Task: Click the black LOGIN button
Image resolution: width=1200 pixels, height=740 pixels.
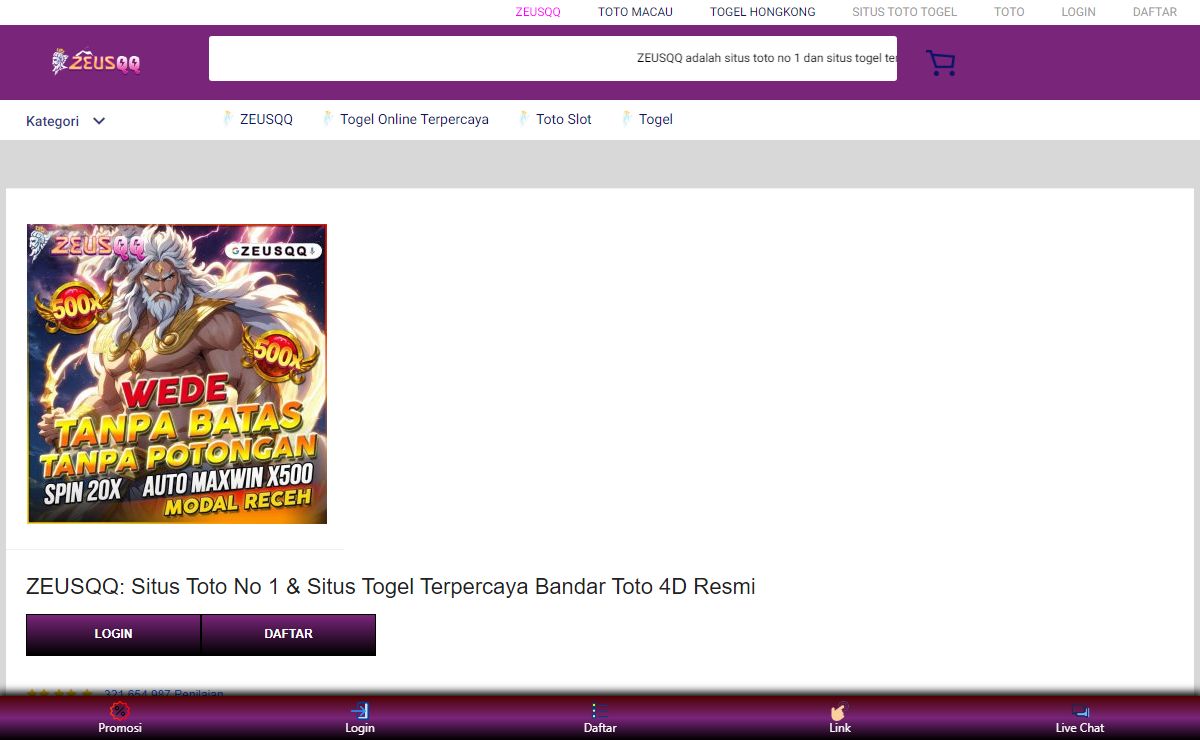Action: [113, 634]
